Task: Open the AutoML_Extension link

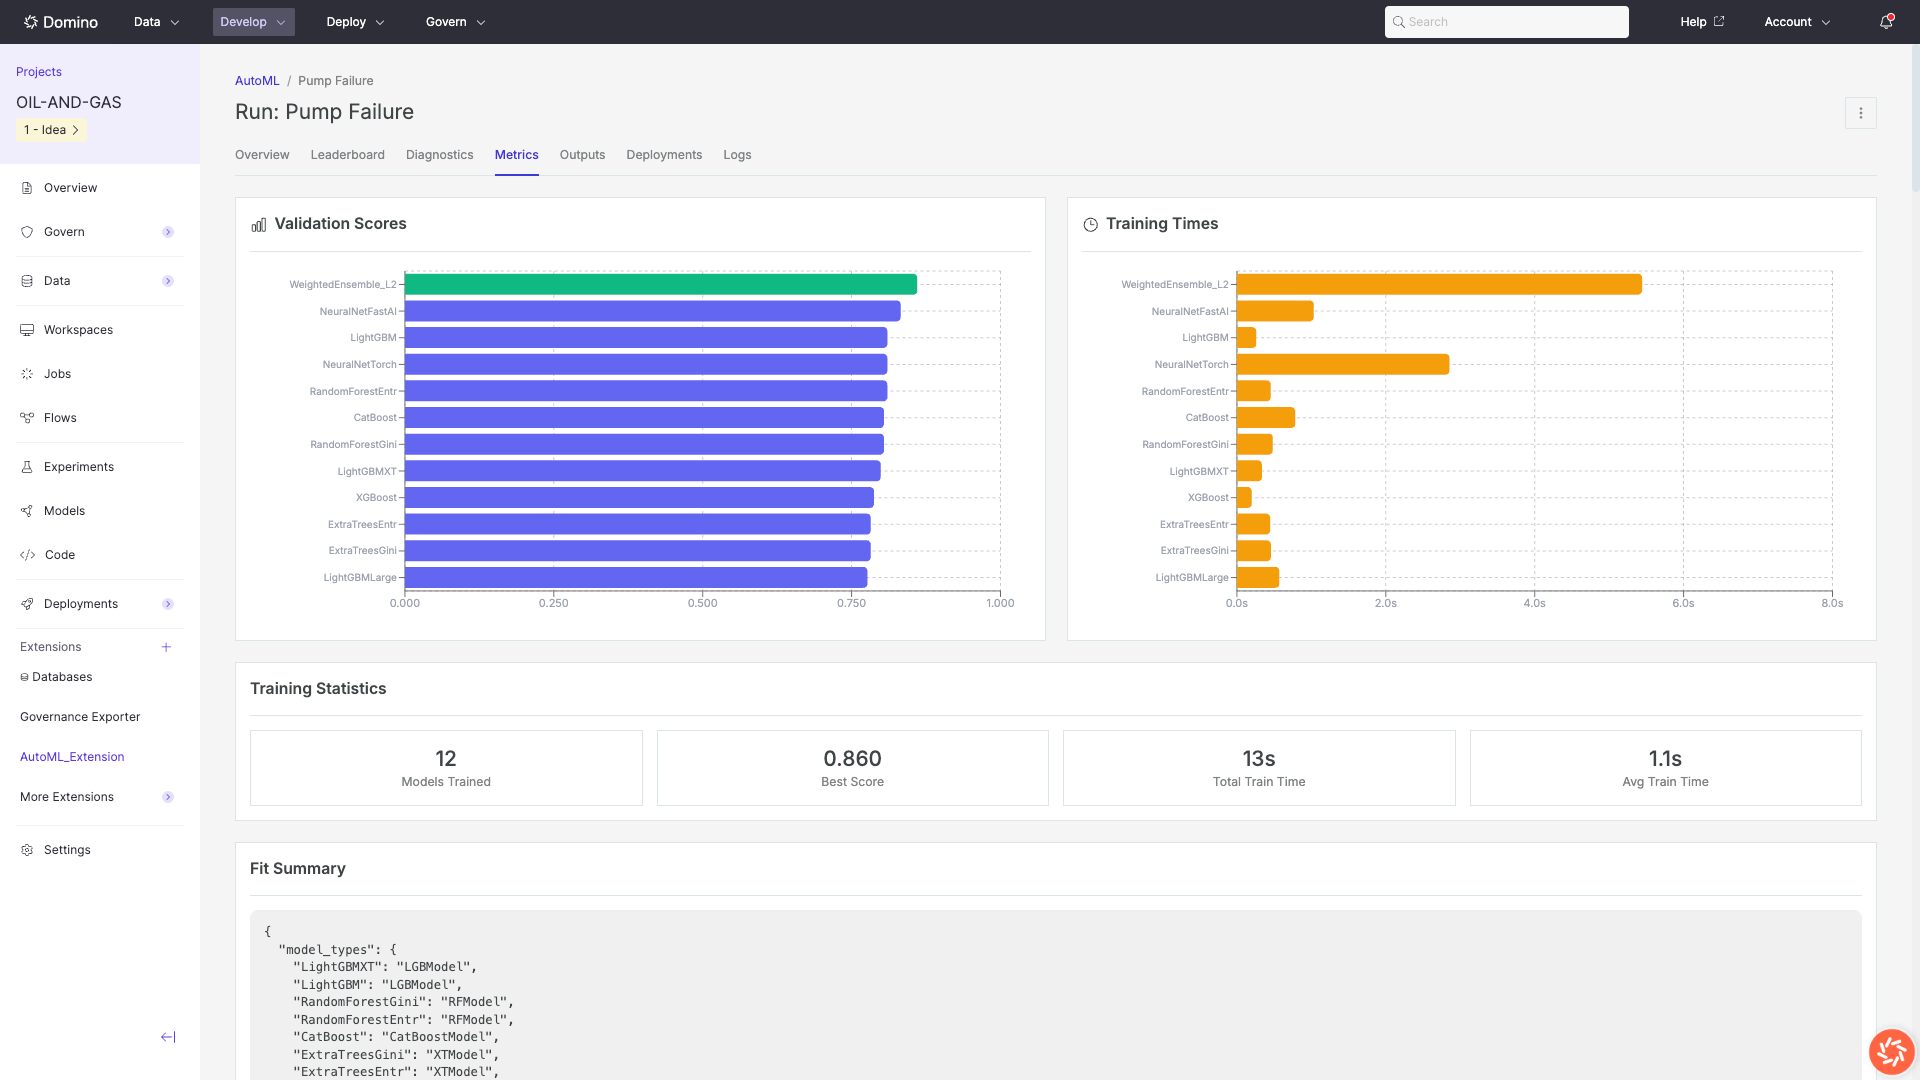Action: click(x=72, y=757)
